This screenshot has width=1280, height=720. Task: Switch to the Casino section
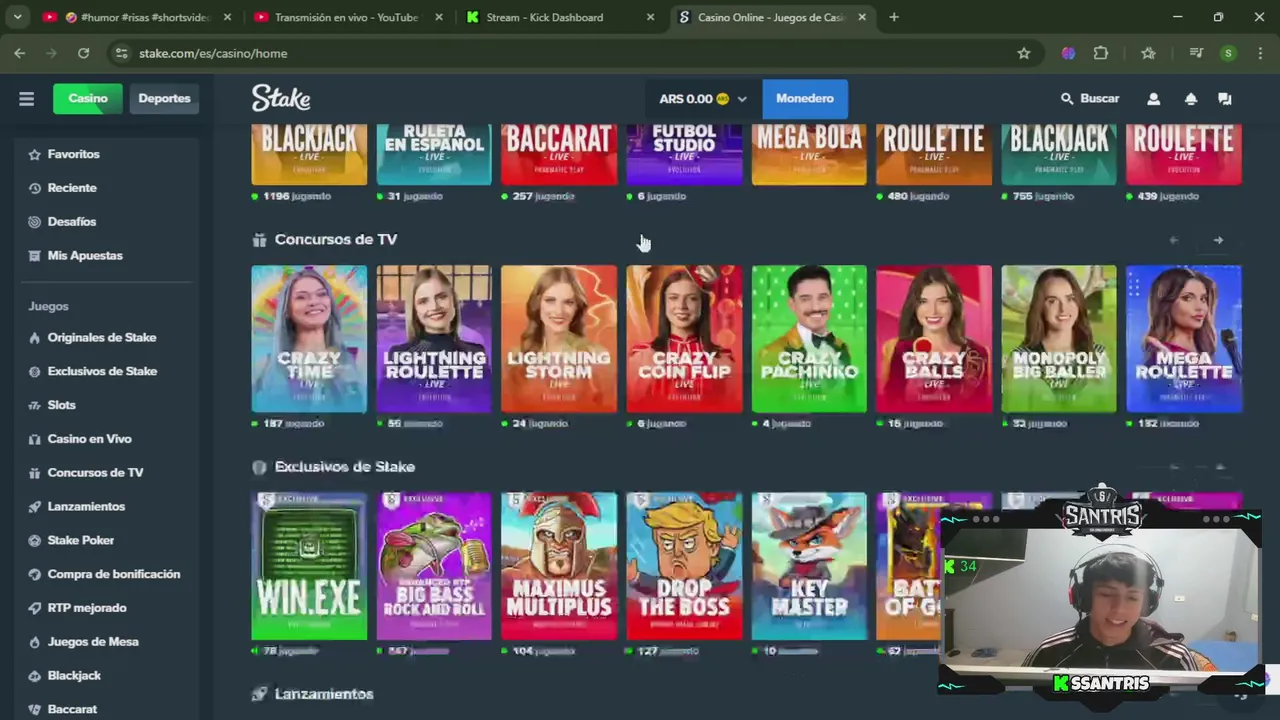point(88,98)
